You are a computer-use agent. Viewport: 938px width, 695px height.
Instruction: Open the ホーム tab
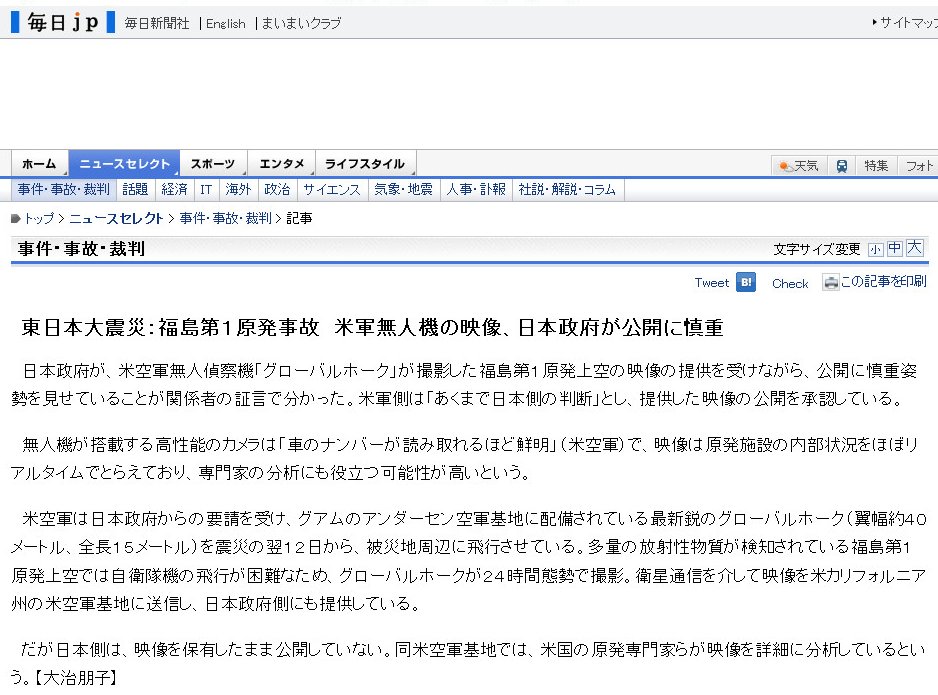pos(39,164)
